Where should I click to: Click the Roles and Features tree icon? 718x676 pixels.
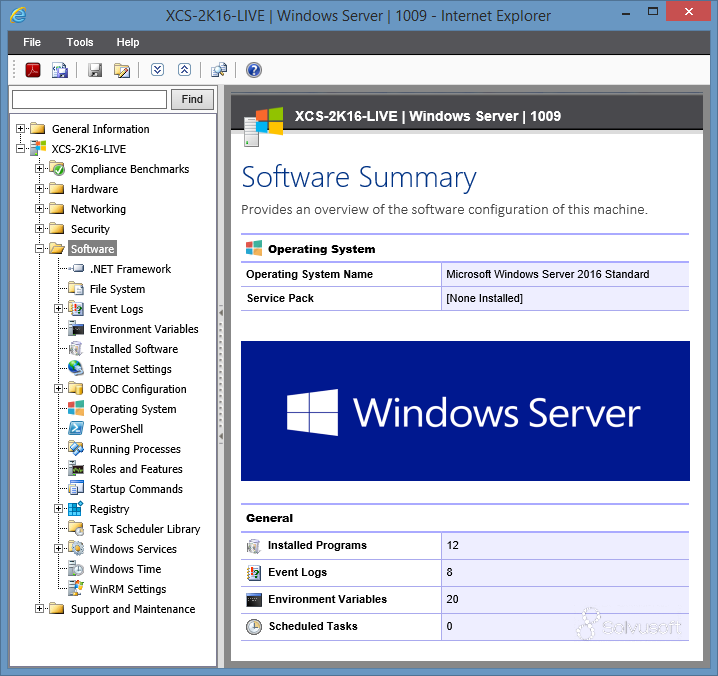click(x=76, y=469)
